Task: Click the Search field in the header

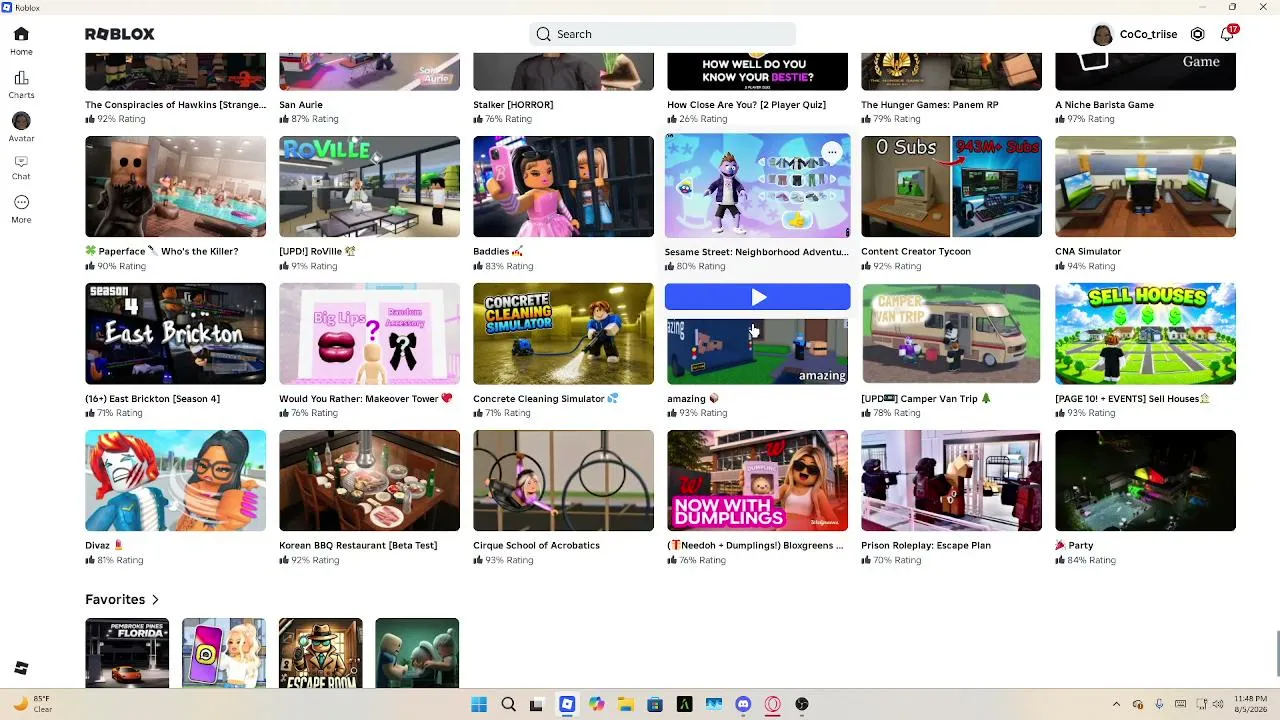Action: [x=662, y=34]
